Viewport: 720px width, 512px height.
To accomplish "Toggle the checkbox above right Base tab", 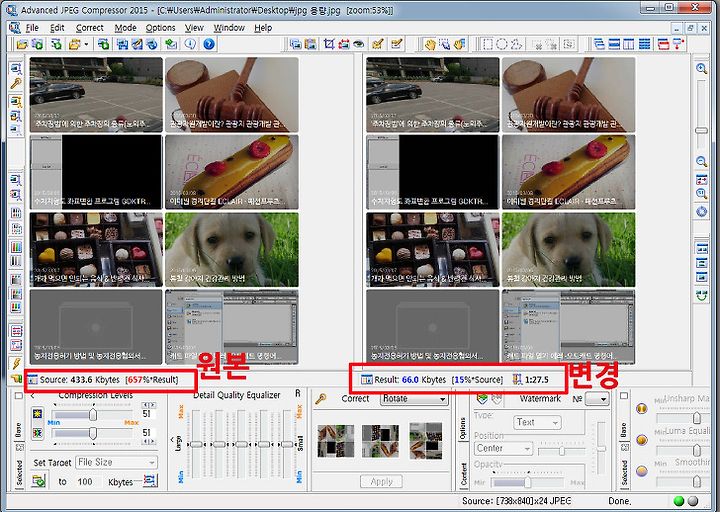I will point(624,395).
